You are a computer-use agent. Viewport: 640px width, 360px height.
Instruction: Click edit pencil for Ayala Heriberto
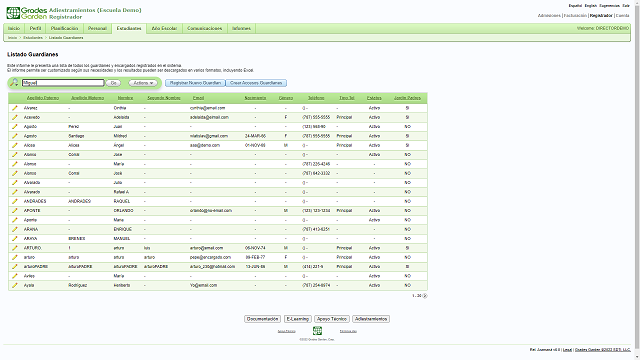tap(15, 285)
